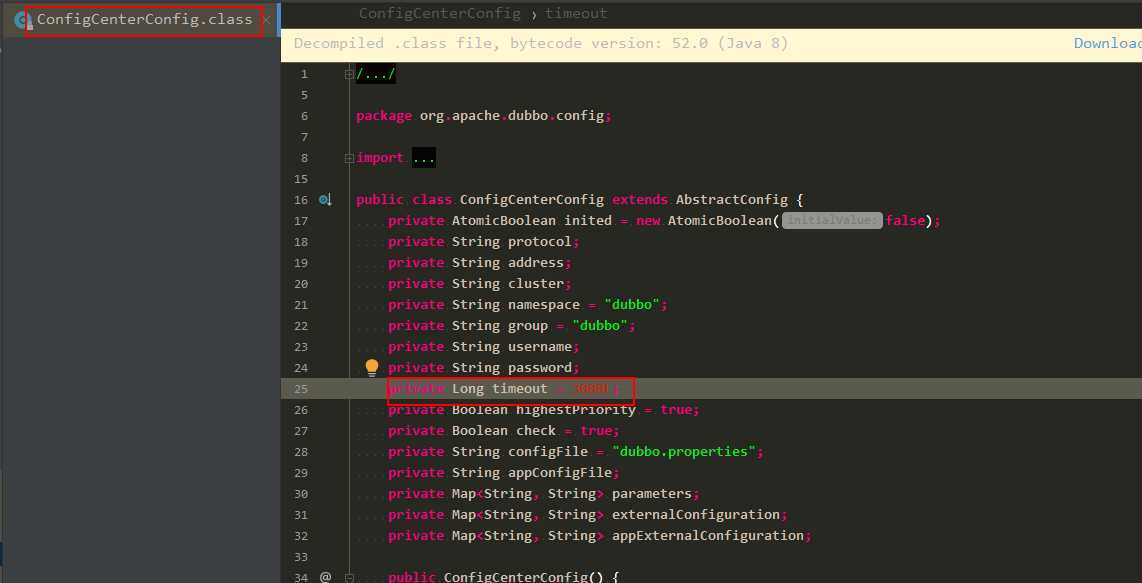Click the folded import ellipsis block
Screen dimensions: 1142x583
coord(423,158)
